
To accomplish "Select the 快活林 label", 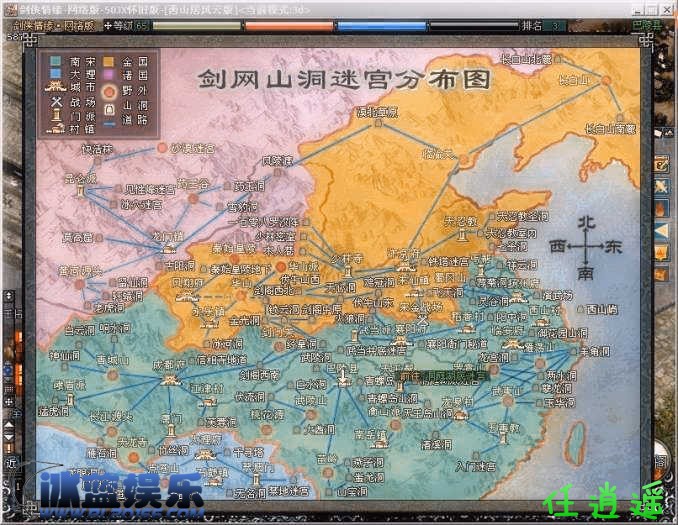I will pyautogui.click(x=97, y=150).
